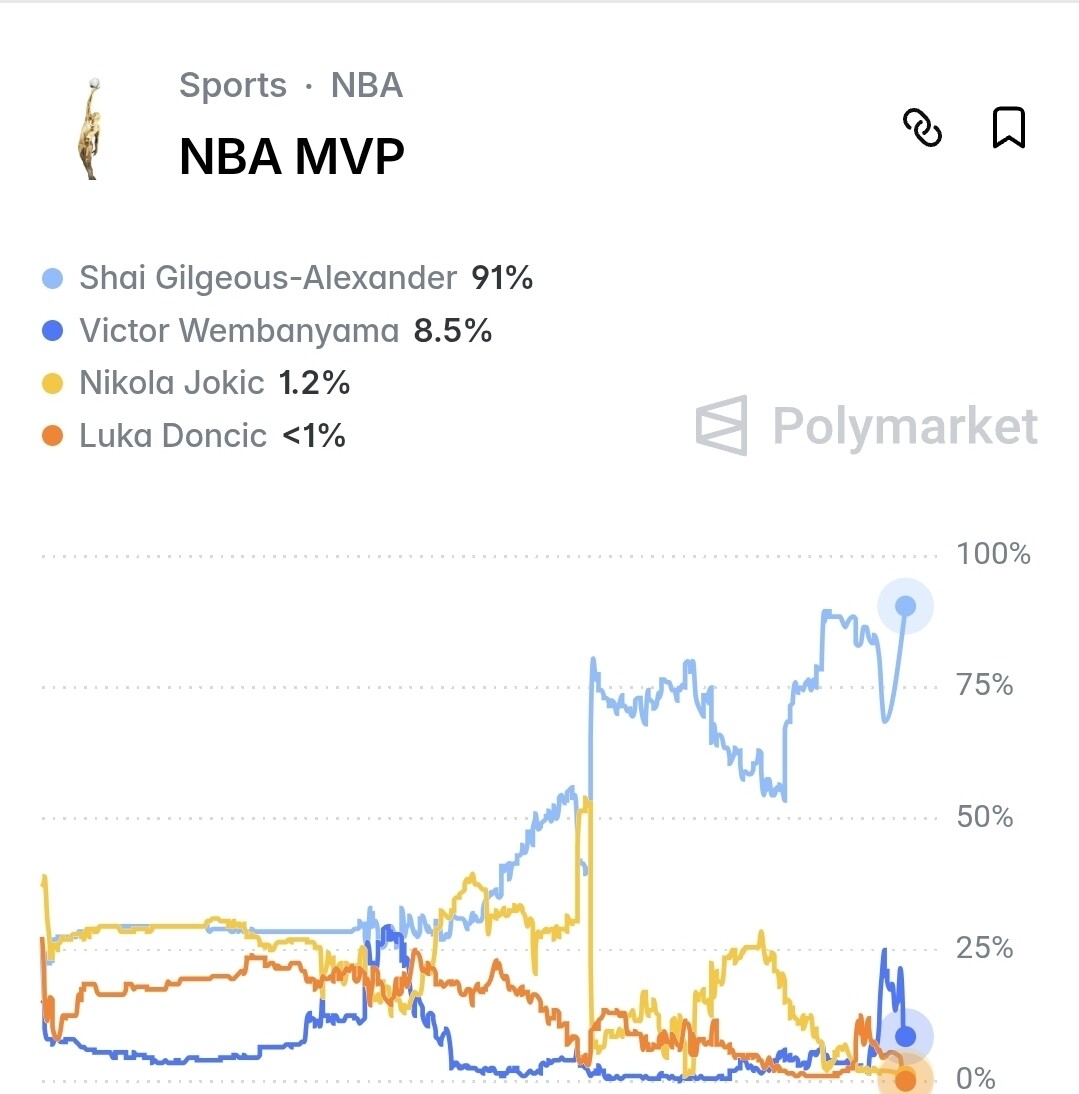Screen dimensions: 1079x1094
Task: Select Luka Doncic legend label
Action: click(173, 436)
